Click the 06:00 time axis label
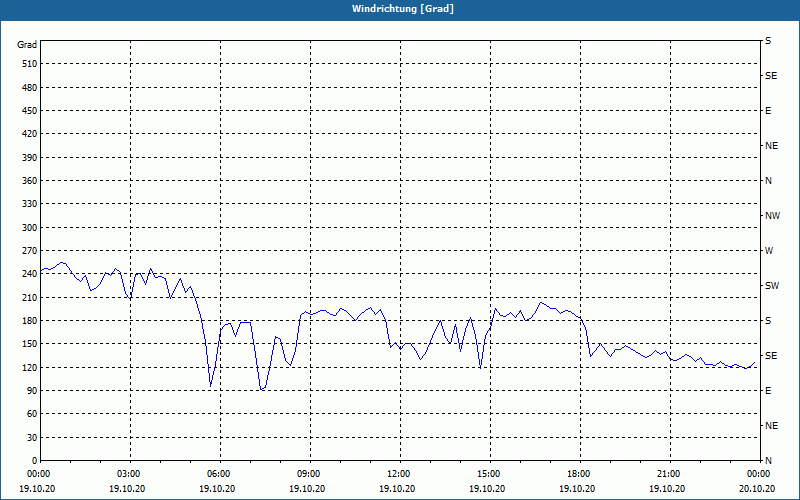Screen dimensions: 800x500 (220, 474)
